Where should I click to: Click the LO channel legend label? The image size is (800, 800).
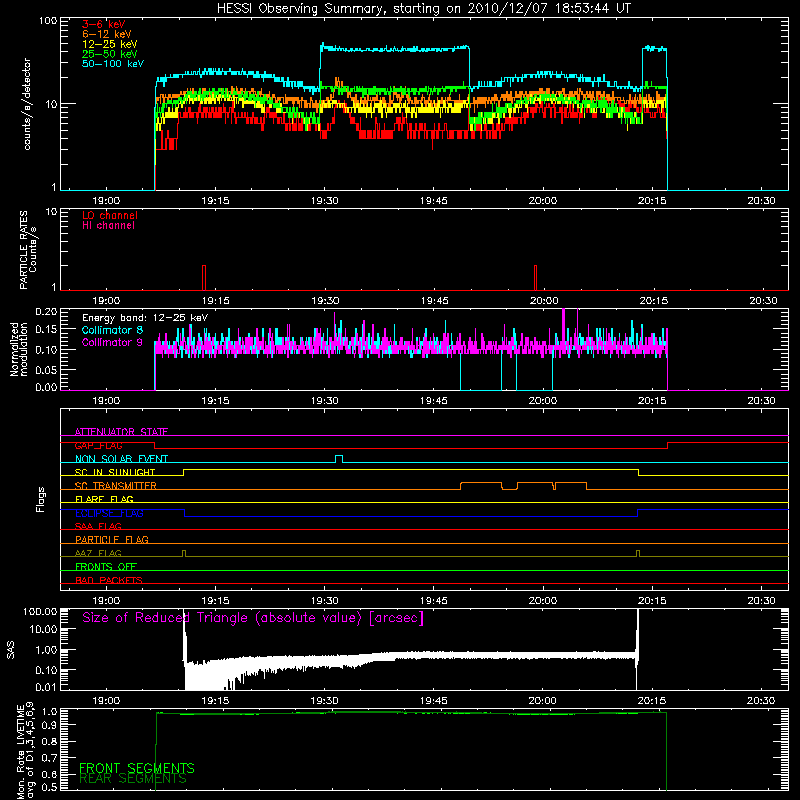(110, 215)
